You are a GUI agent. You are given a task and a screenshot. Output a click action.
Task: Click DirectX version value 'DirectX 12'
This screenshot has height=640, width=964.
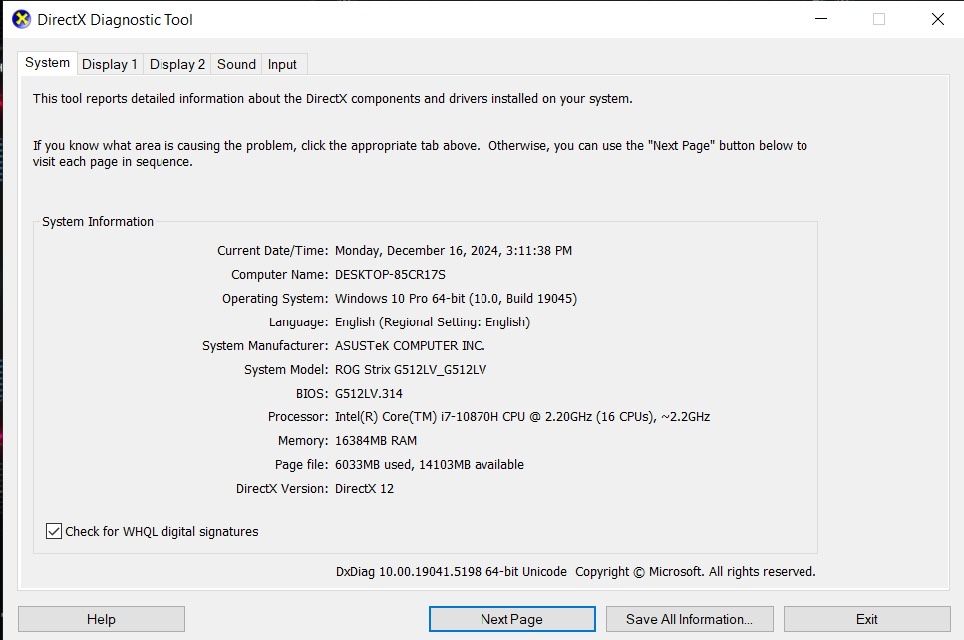[x=364, y=489]
